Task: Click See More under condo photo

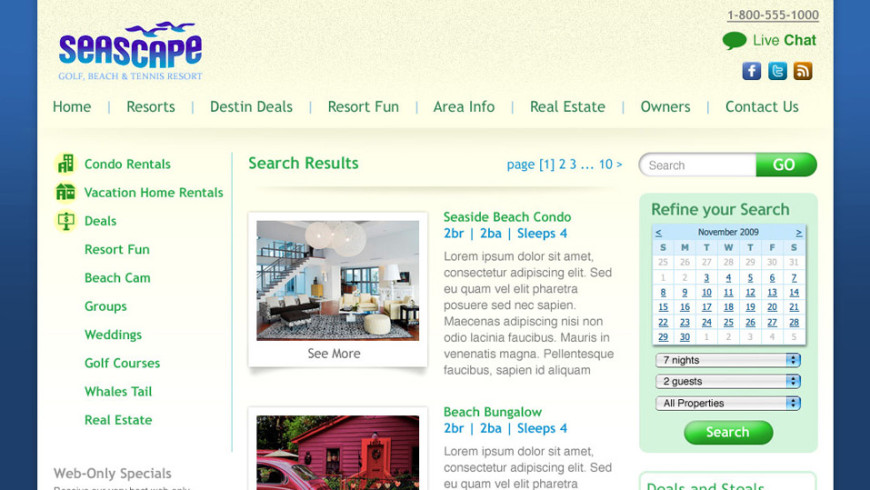Action: (334, 353)
